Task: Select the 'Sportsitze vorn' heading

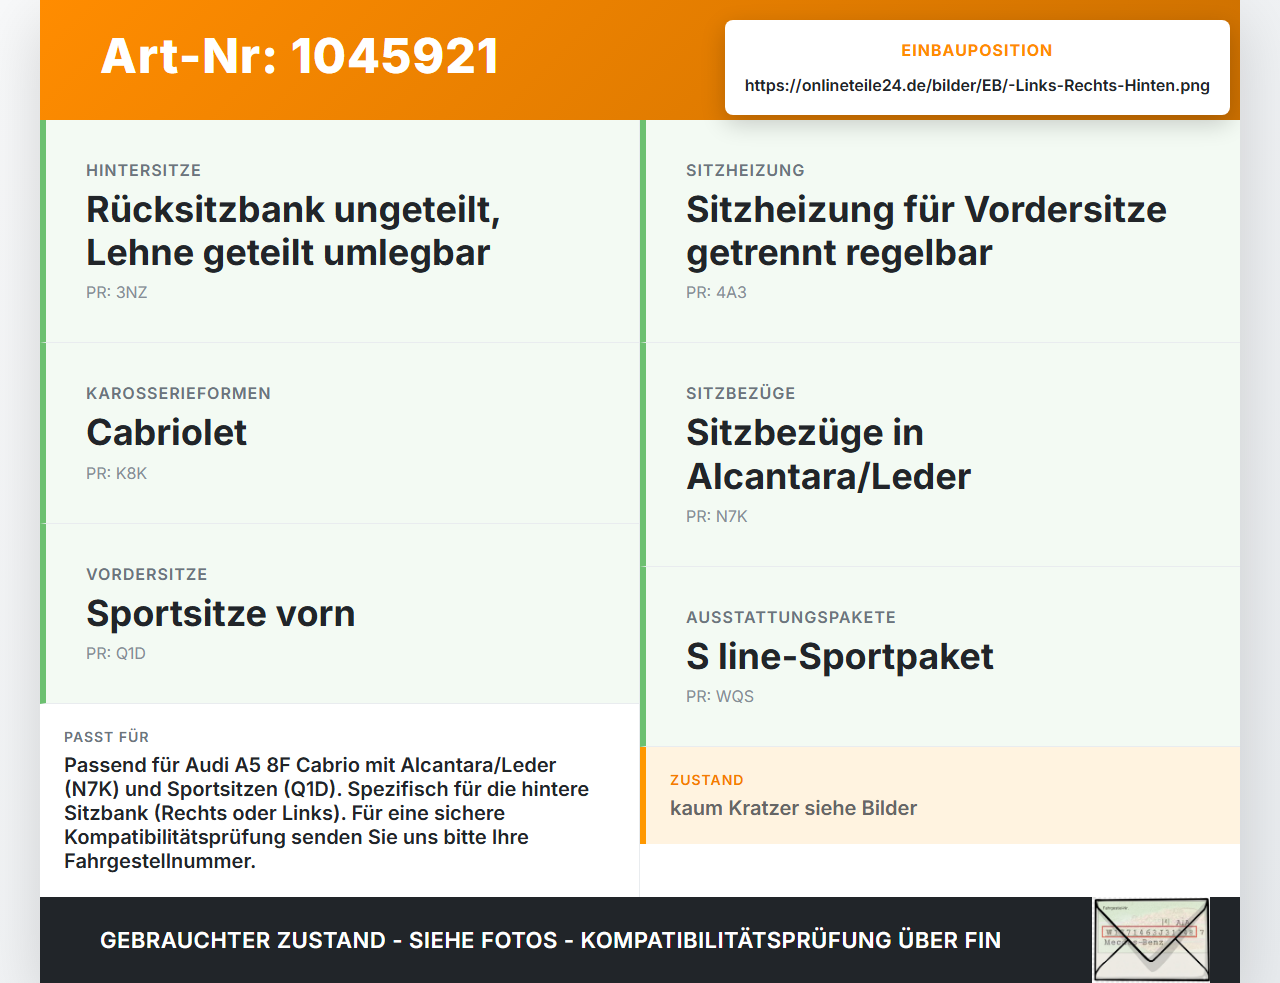Action: [221, 613]
